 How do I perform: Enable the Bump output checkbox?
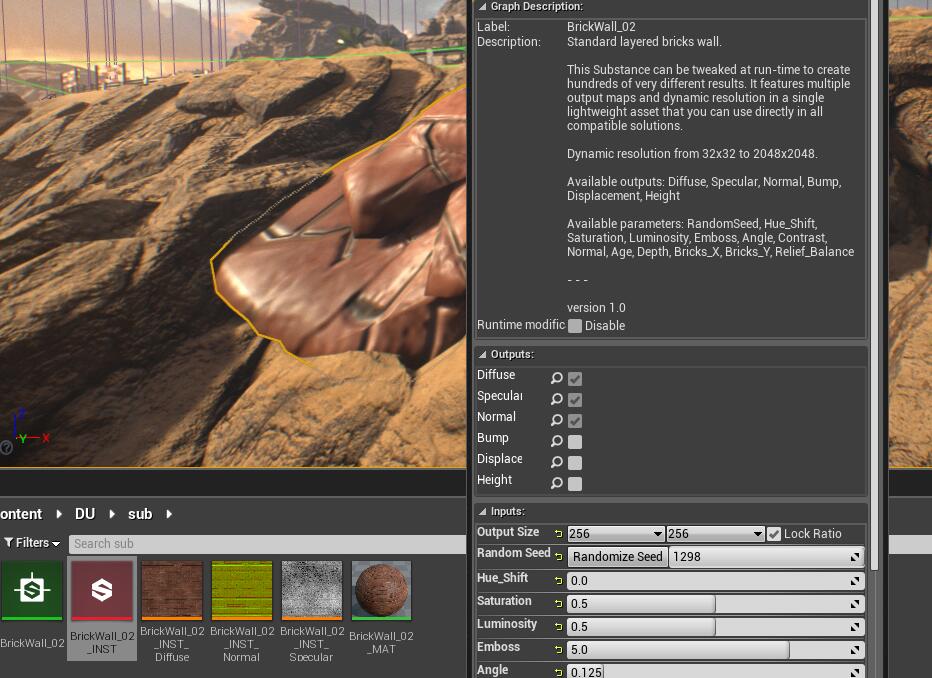coord(575,442)
